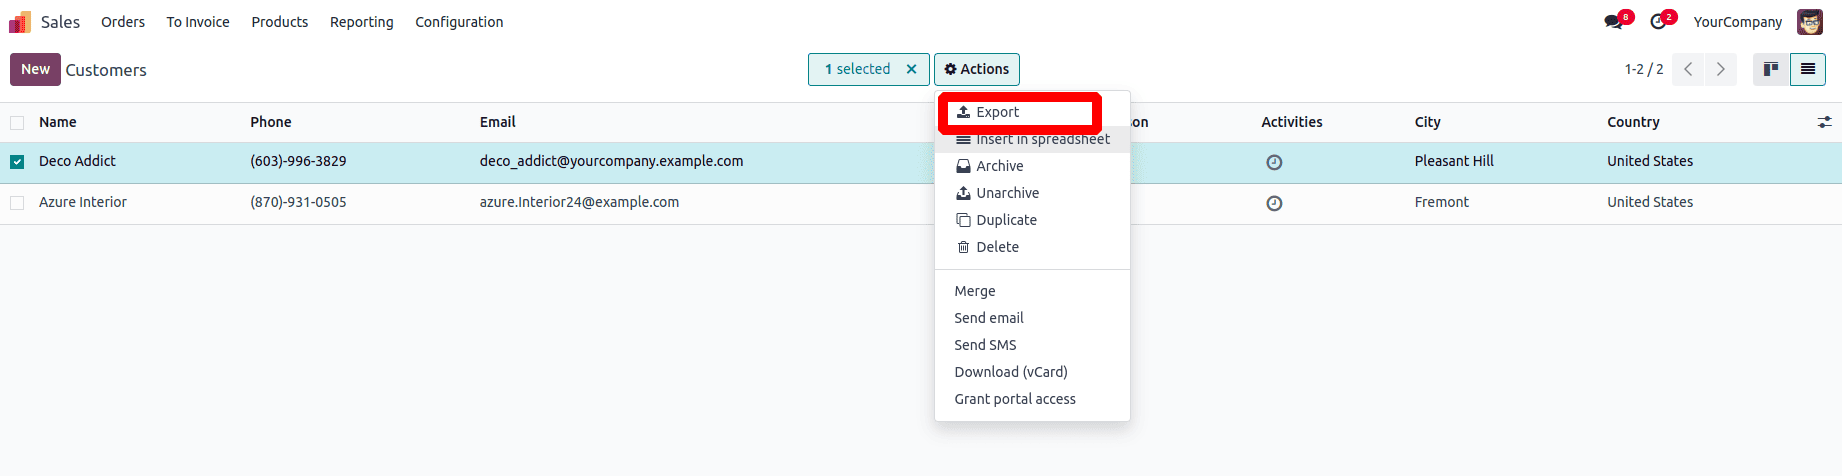Screen dimensions: 1842x476
Task: Open the Azure Interior record
Action: [83, 202]
